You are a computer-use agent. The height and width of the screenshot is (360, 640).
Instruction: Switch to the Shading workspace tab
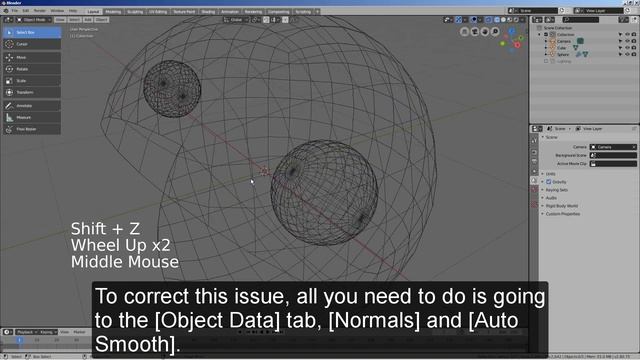[208, 11]
